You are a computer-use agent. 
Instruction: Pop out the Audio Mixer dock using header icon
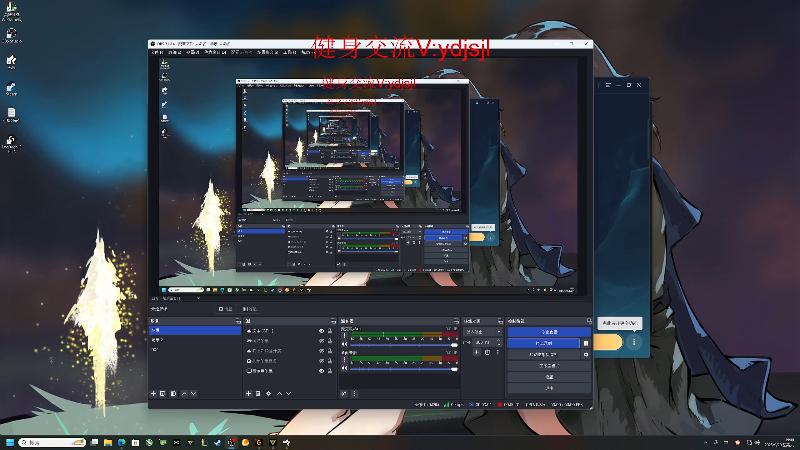(456, 321)
